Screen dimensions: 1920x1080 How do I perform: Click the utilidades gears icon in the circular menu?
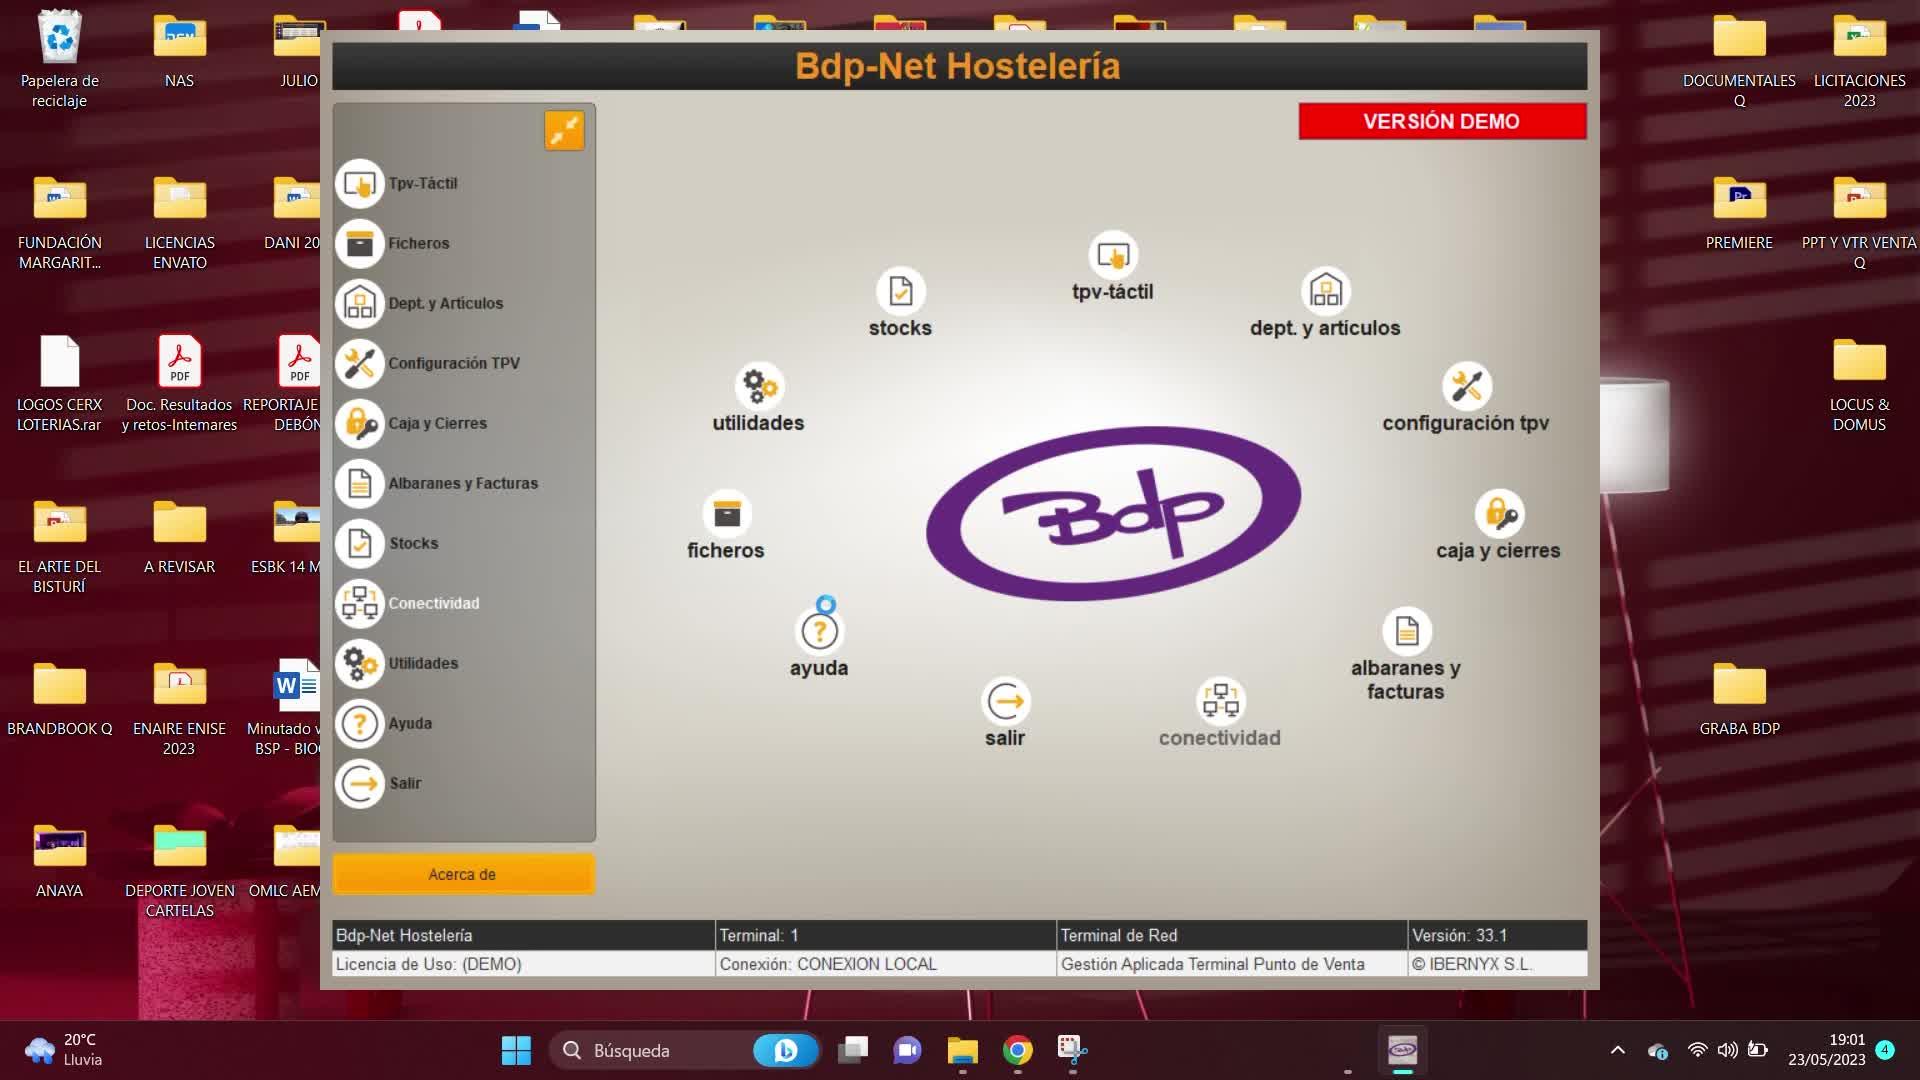(x=758, y=387)
